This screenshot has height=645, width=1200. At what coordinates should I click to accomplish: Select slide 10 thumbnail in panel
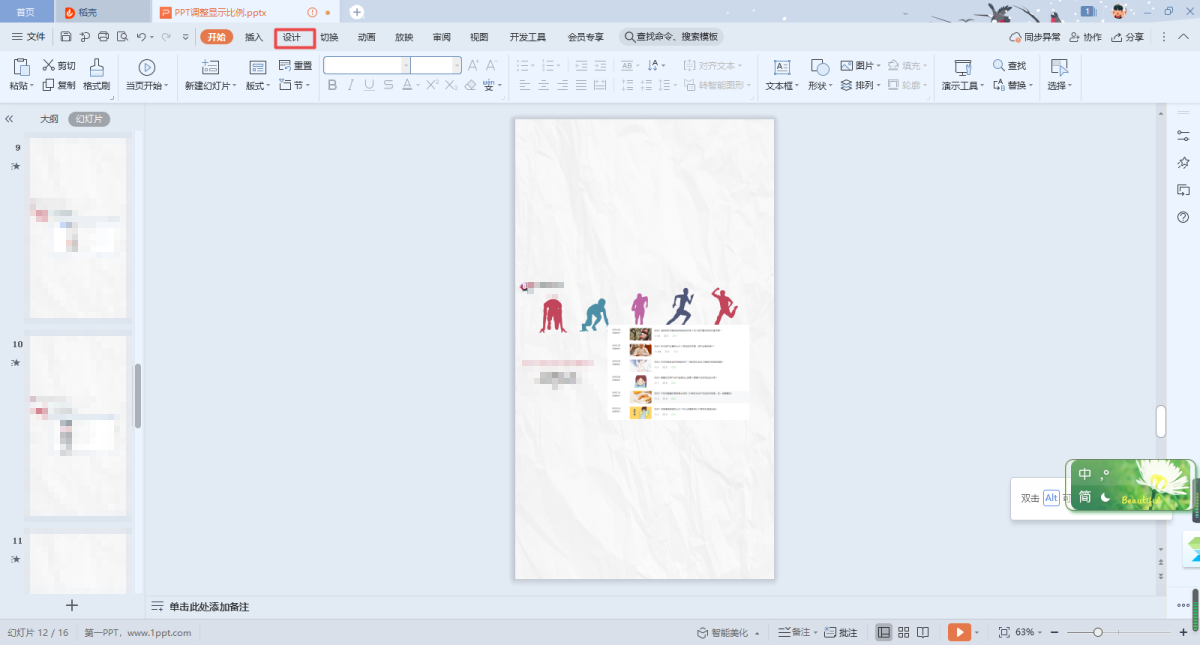click(x=78, y=426)
